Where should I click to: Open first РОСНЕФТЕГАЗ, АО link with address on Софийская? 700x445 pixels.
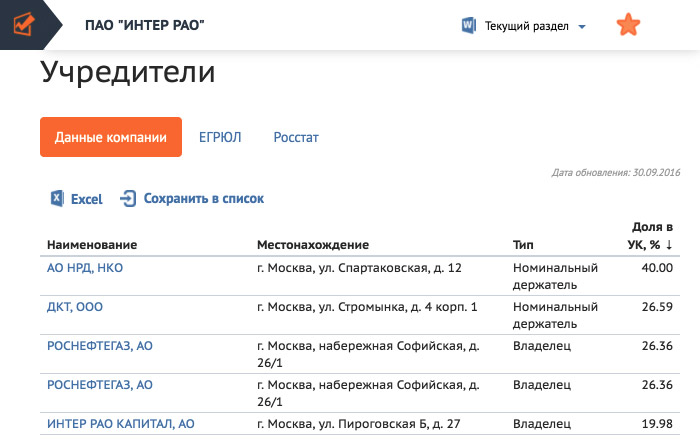pos(100,346)
